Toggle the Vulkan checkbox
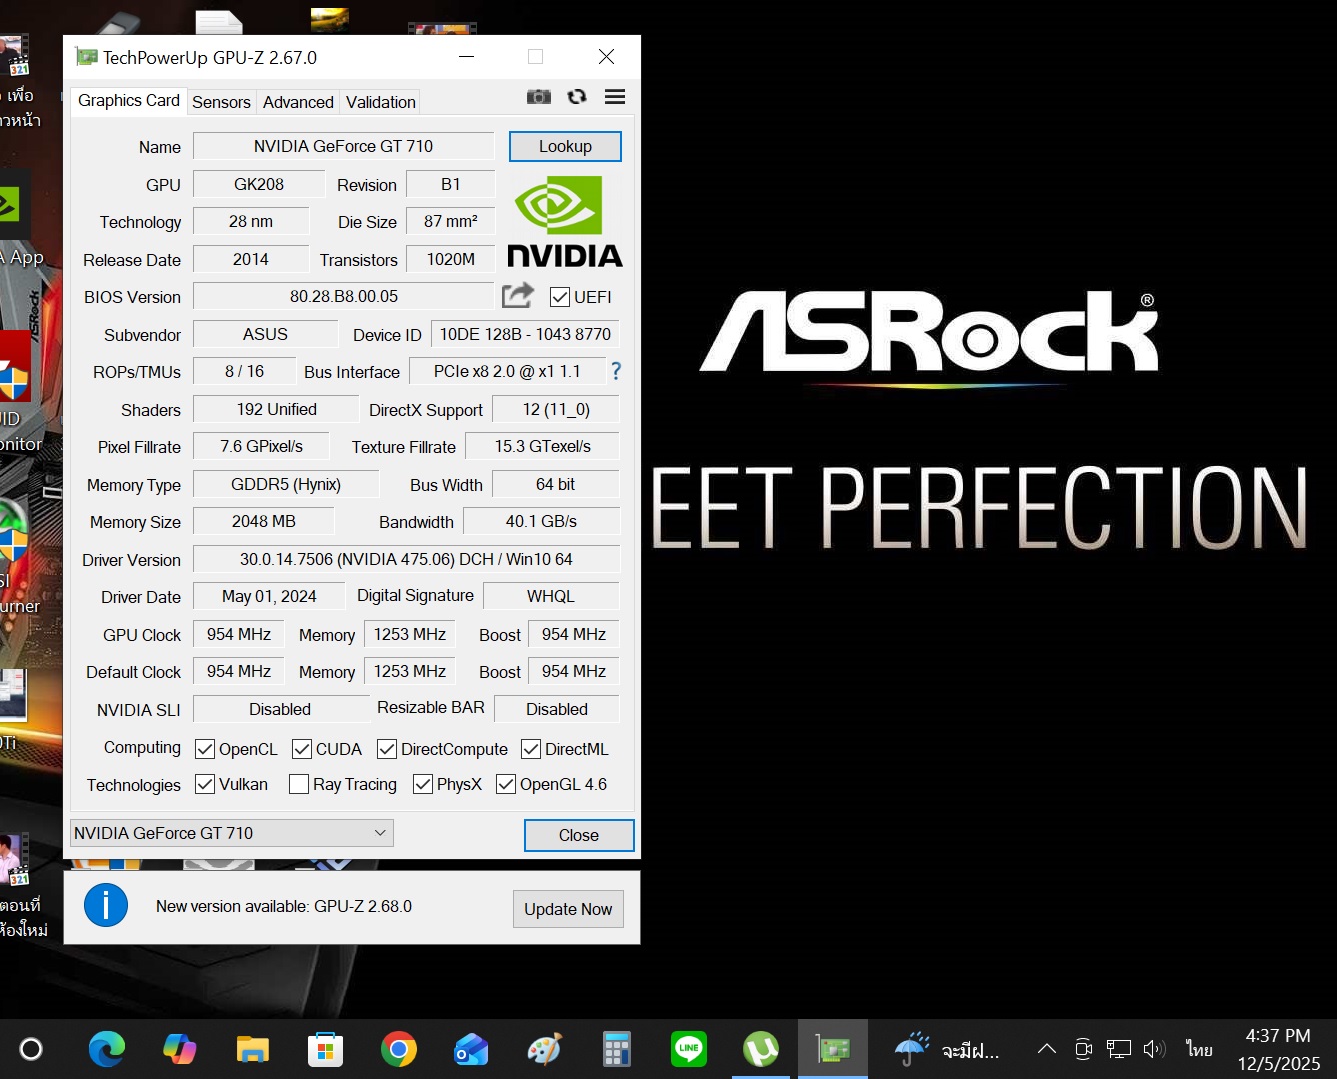The height and width of the screenshot is (1079, 1337). (205, 784)
